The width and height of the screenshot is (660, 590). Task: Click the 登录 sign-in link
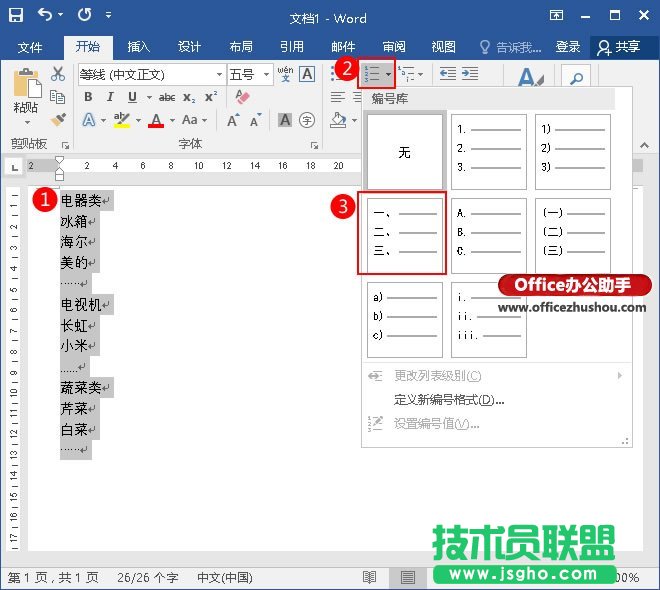[x=568, y=46]
